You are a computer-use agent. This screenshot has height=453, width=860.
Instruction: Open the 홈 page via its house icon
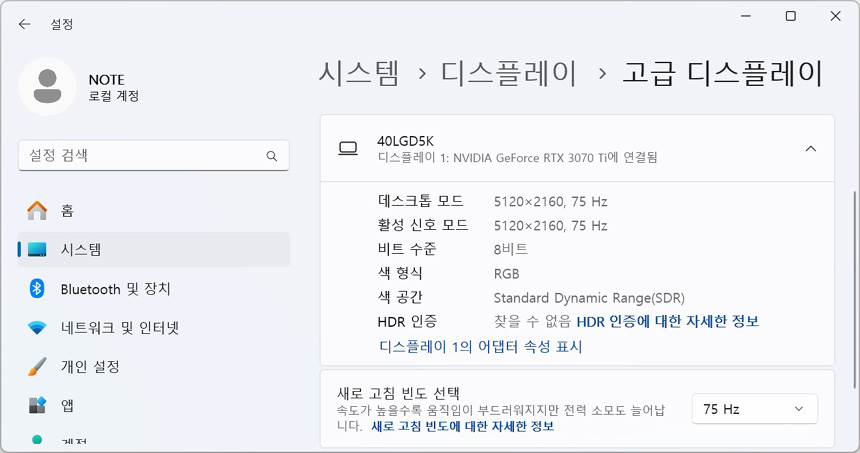click(37, 211)
